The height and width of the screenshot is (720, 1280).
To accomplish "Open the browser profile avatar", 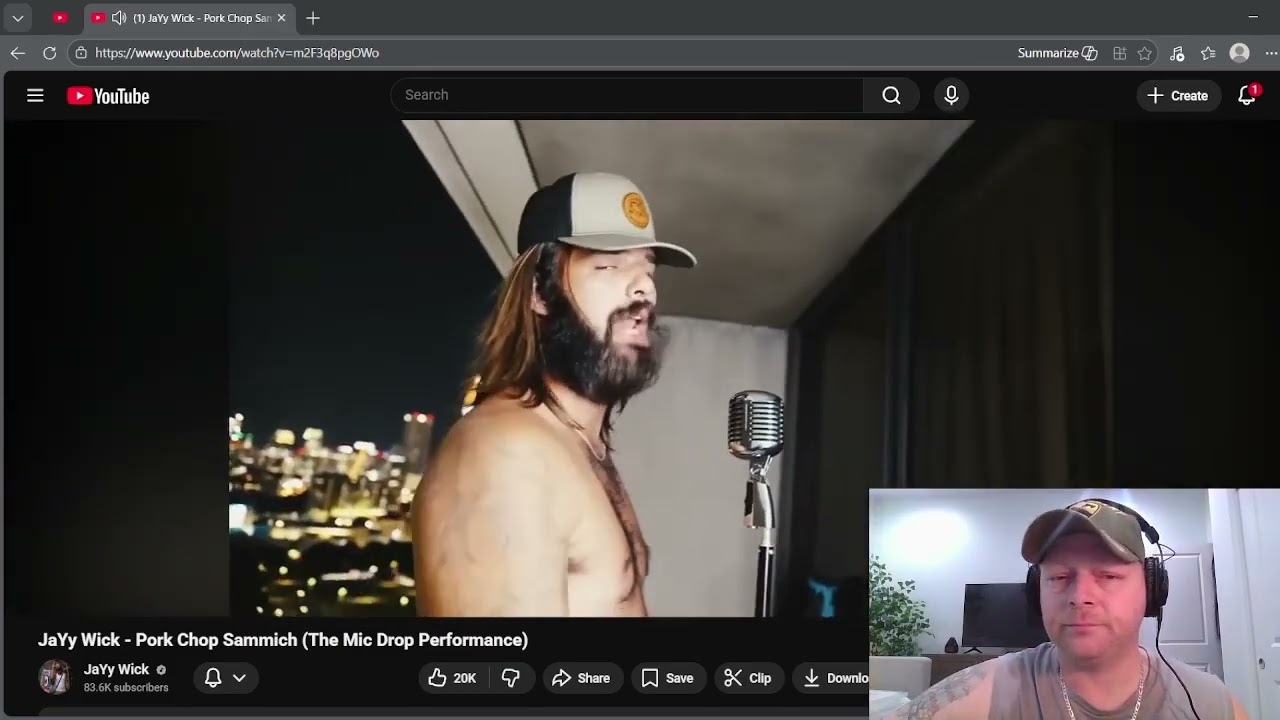I will click(1240, 53).
